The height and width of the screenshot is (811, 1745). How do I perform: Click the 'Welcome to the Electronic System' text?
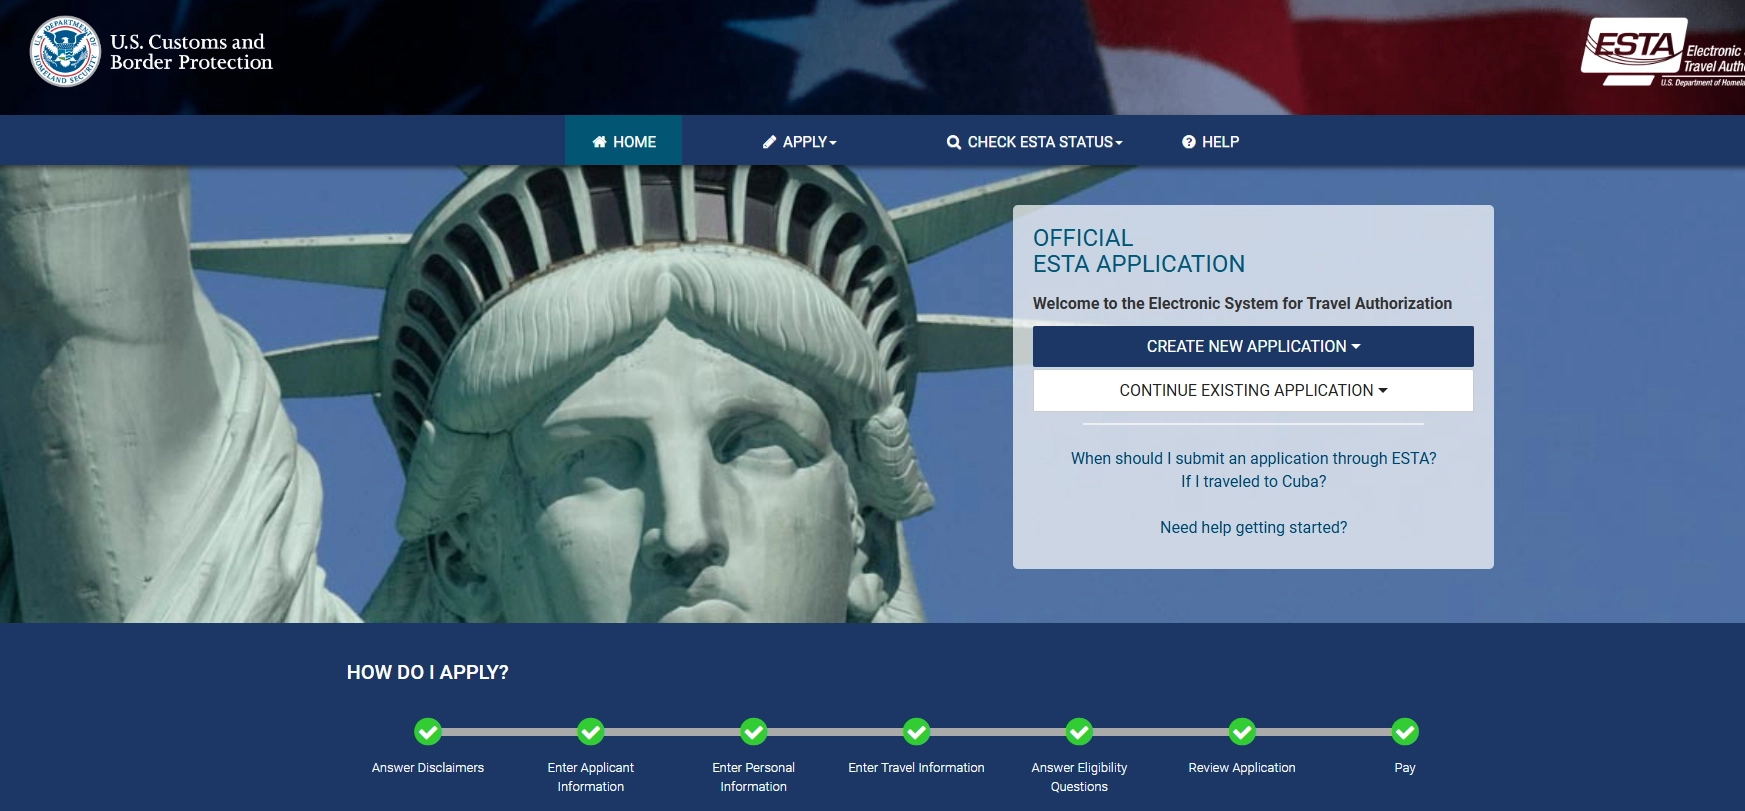click(1242, 303)
